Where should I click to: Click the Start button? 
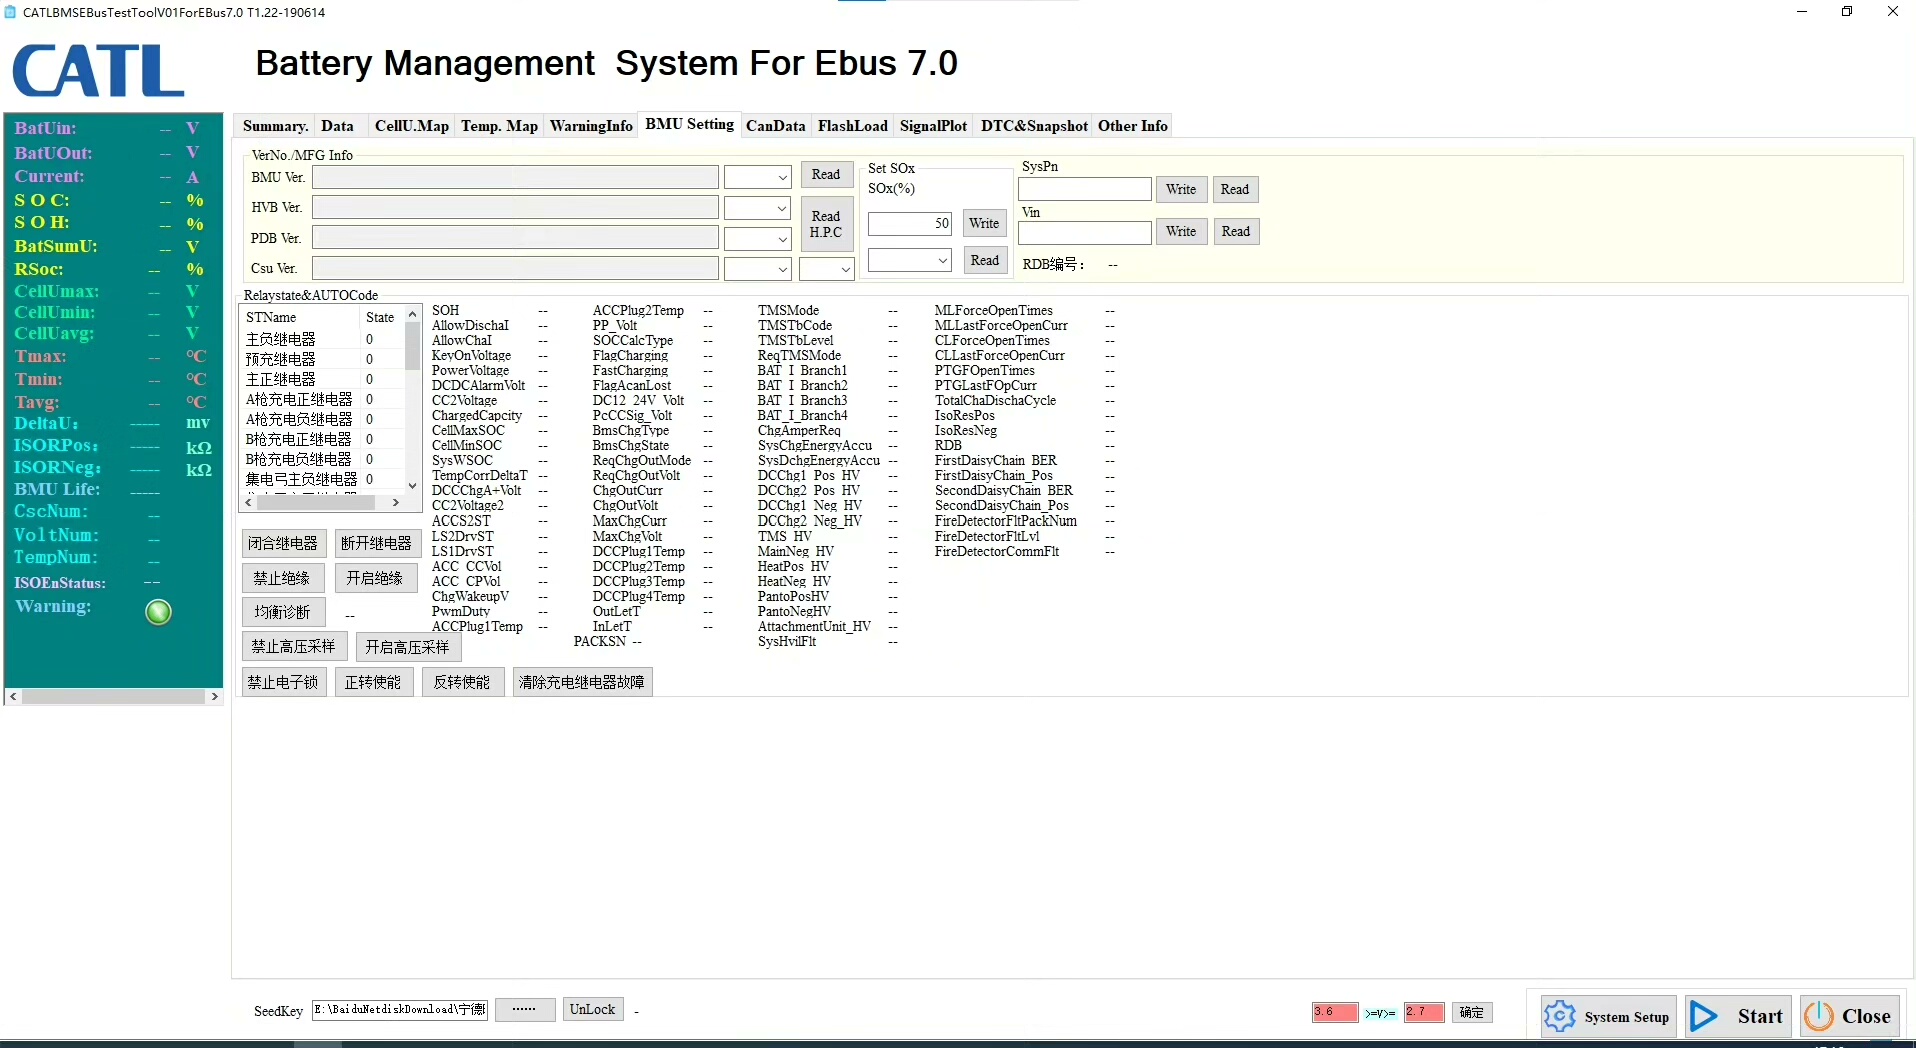(1738, 1017)
